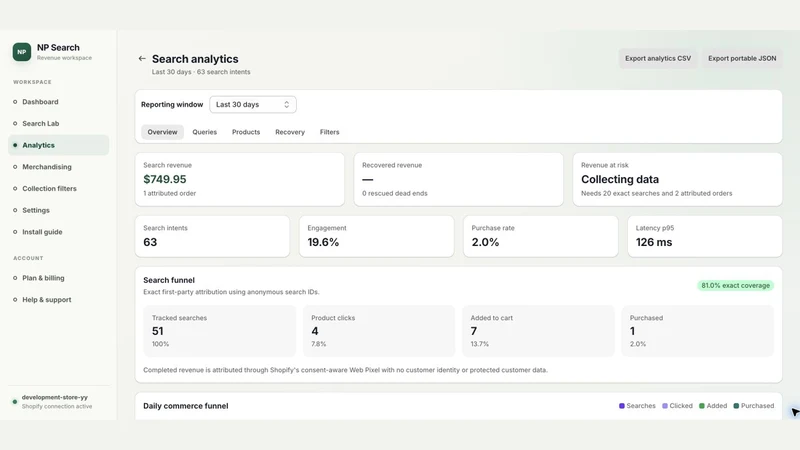Image resolution: width=800 pixels, height=450 pixels.
Task: Click the Search intents value 63
Action: click(150, 242)
